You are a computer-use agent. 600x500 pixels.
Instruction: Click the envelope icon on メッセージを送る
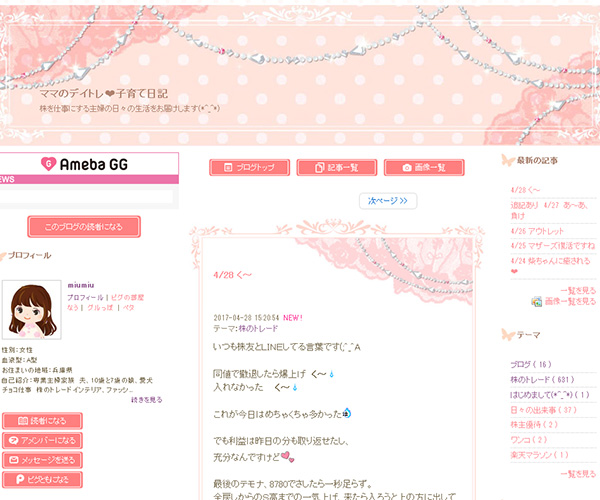[16, 460]
